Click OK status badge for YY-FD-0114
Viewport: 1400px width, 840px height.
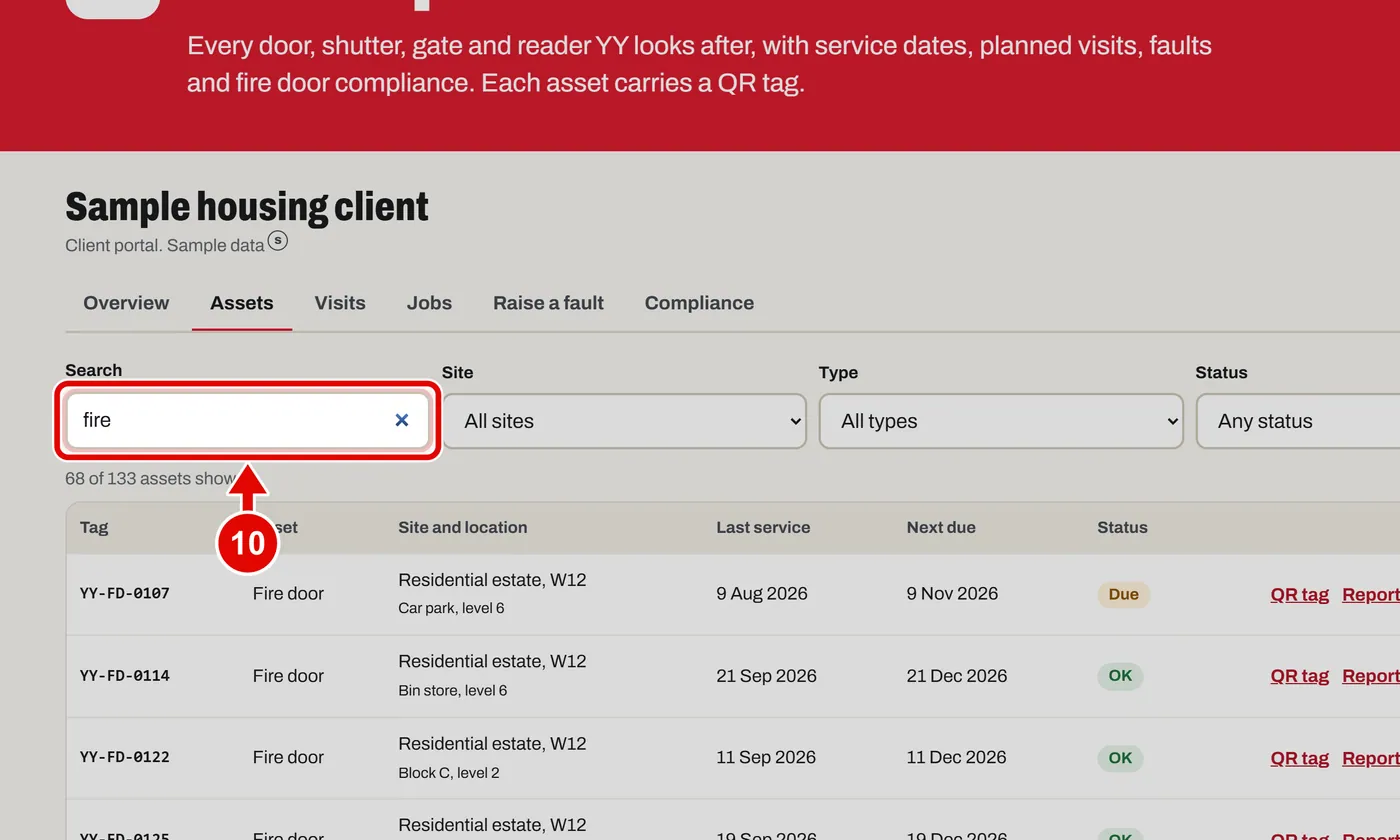click(1120, 676)
